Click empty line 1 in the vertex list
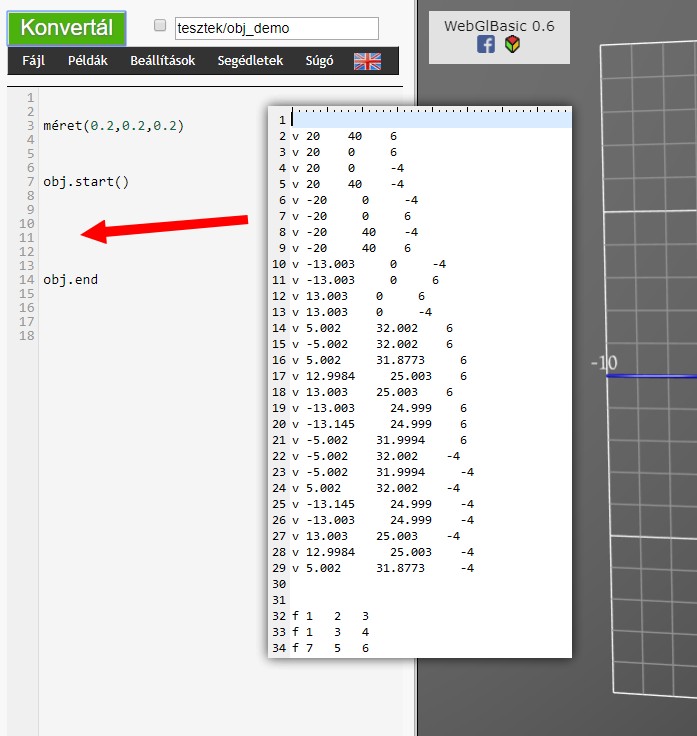The width and height of the screenshot is (697, 736). coord(430,120)
